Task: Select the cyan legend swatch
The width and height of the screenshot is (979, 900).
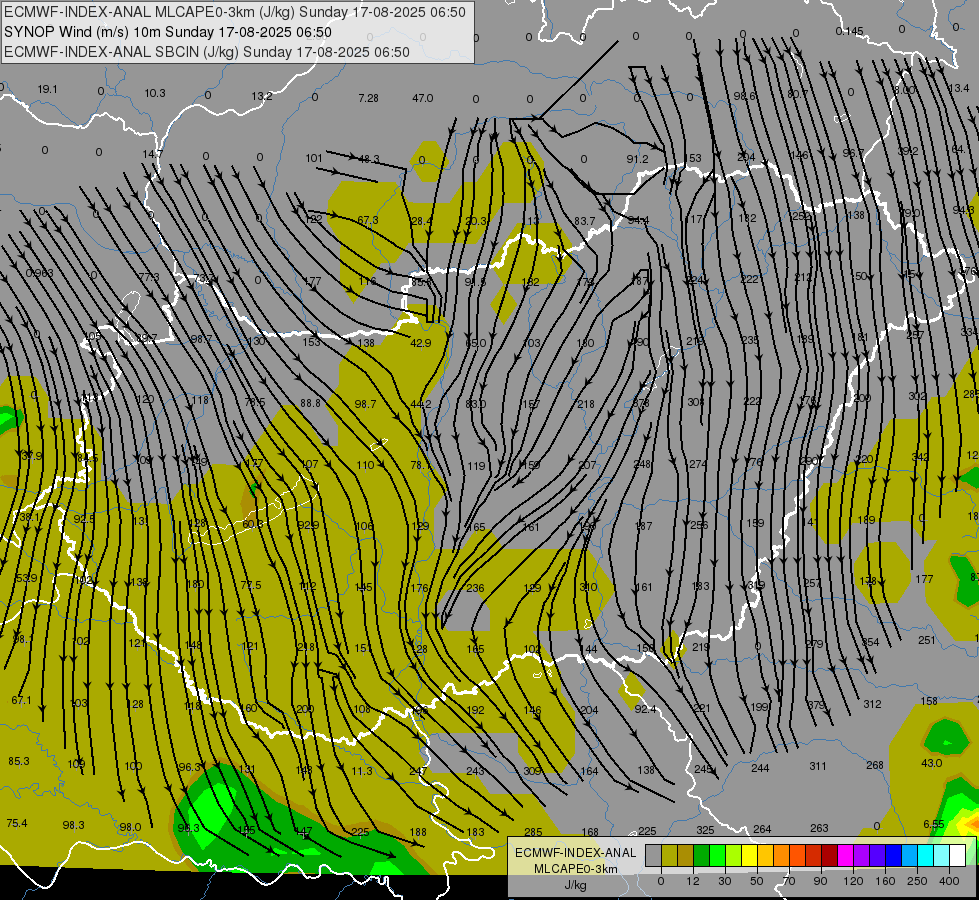Action: (925, 855)
